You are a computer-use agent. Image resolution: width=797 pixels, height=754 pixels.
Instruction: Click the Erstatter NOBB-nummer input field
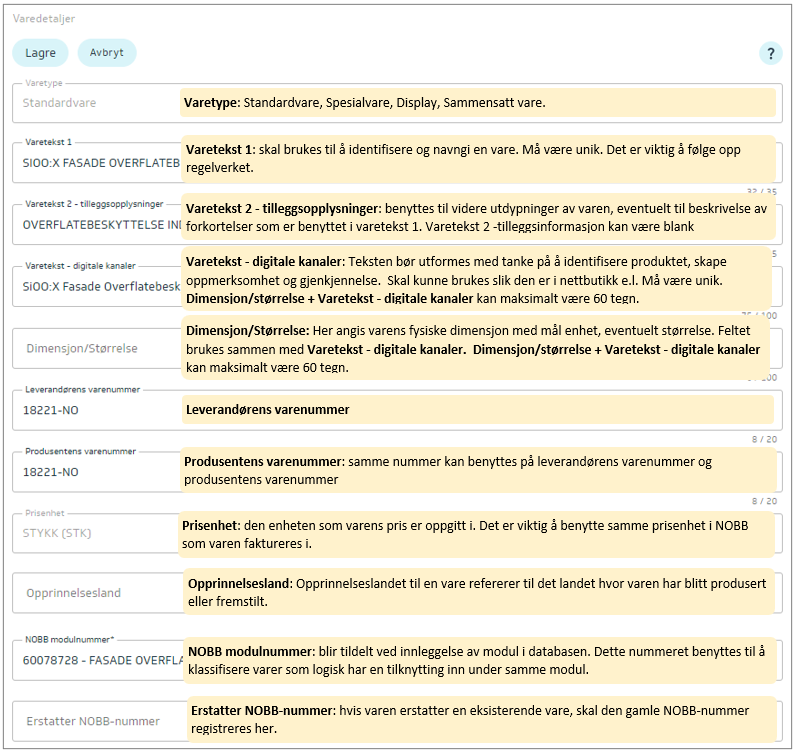tap(97, 721)
